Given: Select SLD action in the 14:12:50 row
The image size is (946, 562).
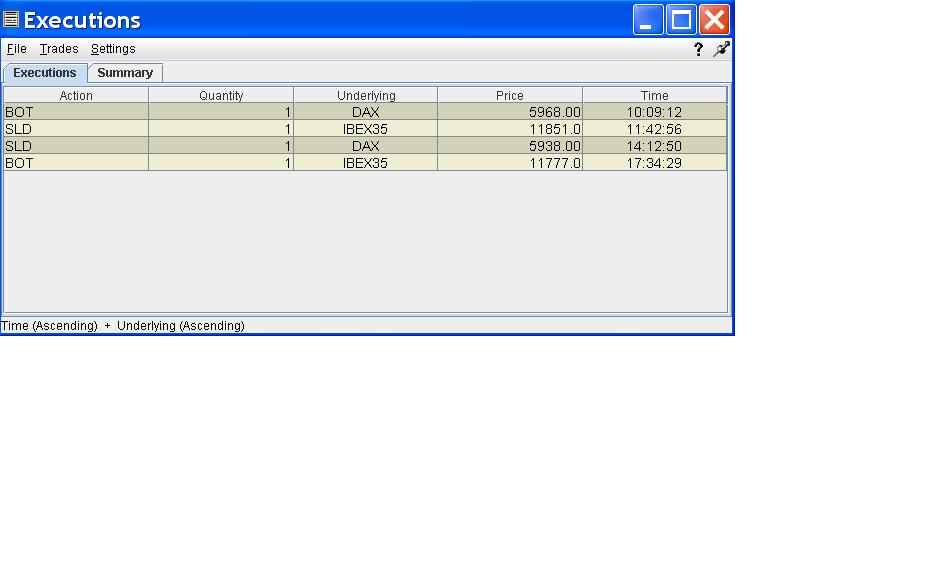Looking at the screenshot, I should 76,145.
